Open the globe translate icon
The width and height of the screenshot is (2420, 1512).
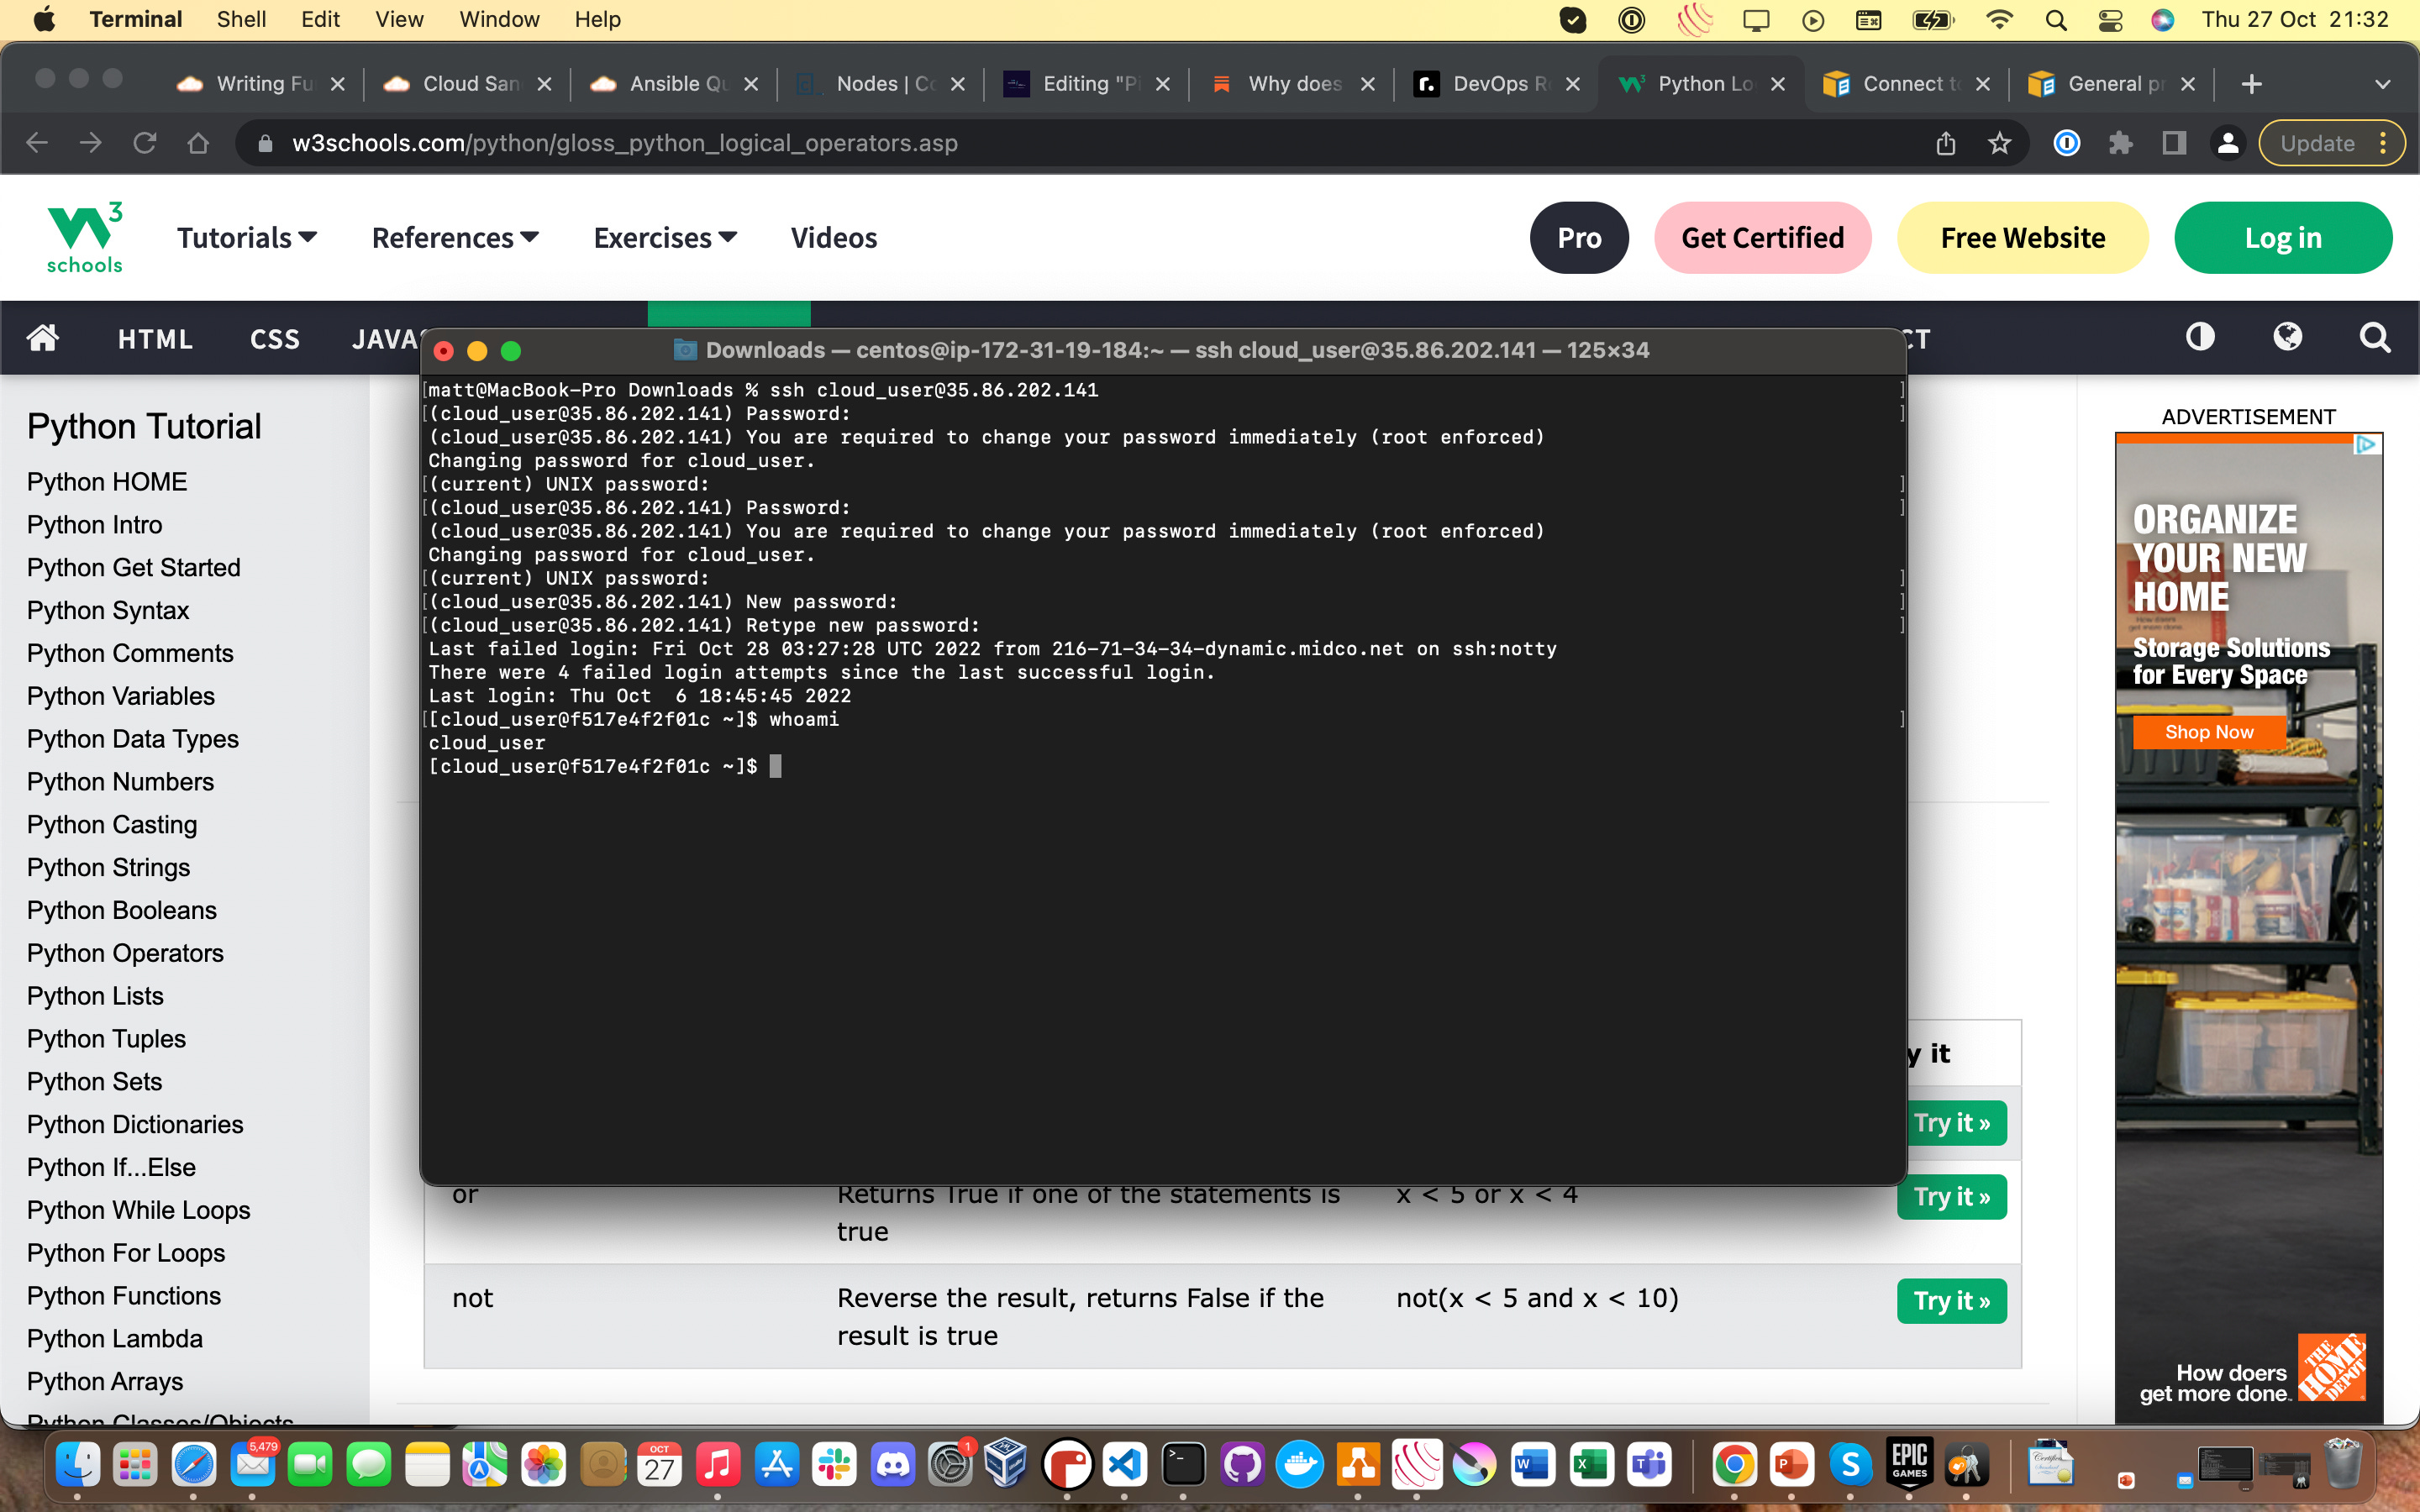(2287, 338)
